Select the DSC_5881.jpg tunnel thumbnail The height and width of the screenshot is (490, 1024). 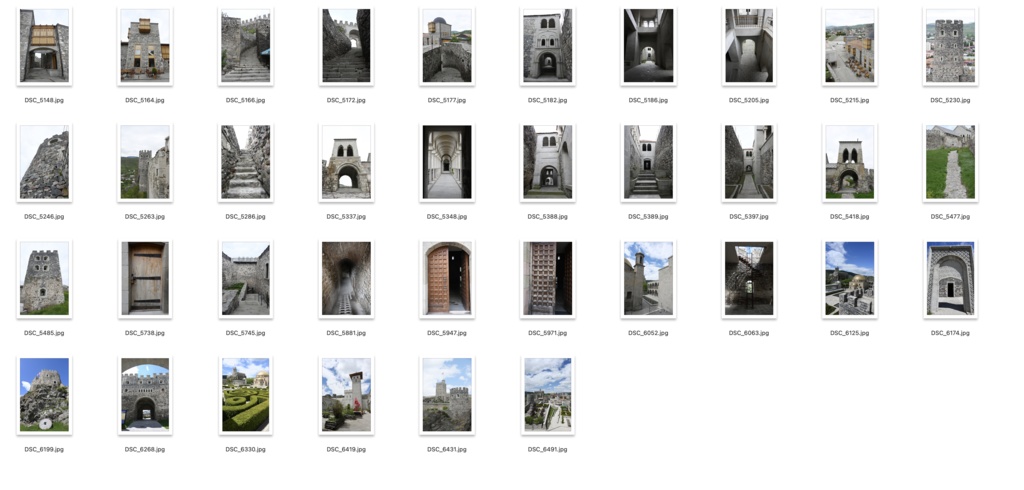point(346,278)
